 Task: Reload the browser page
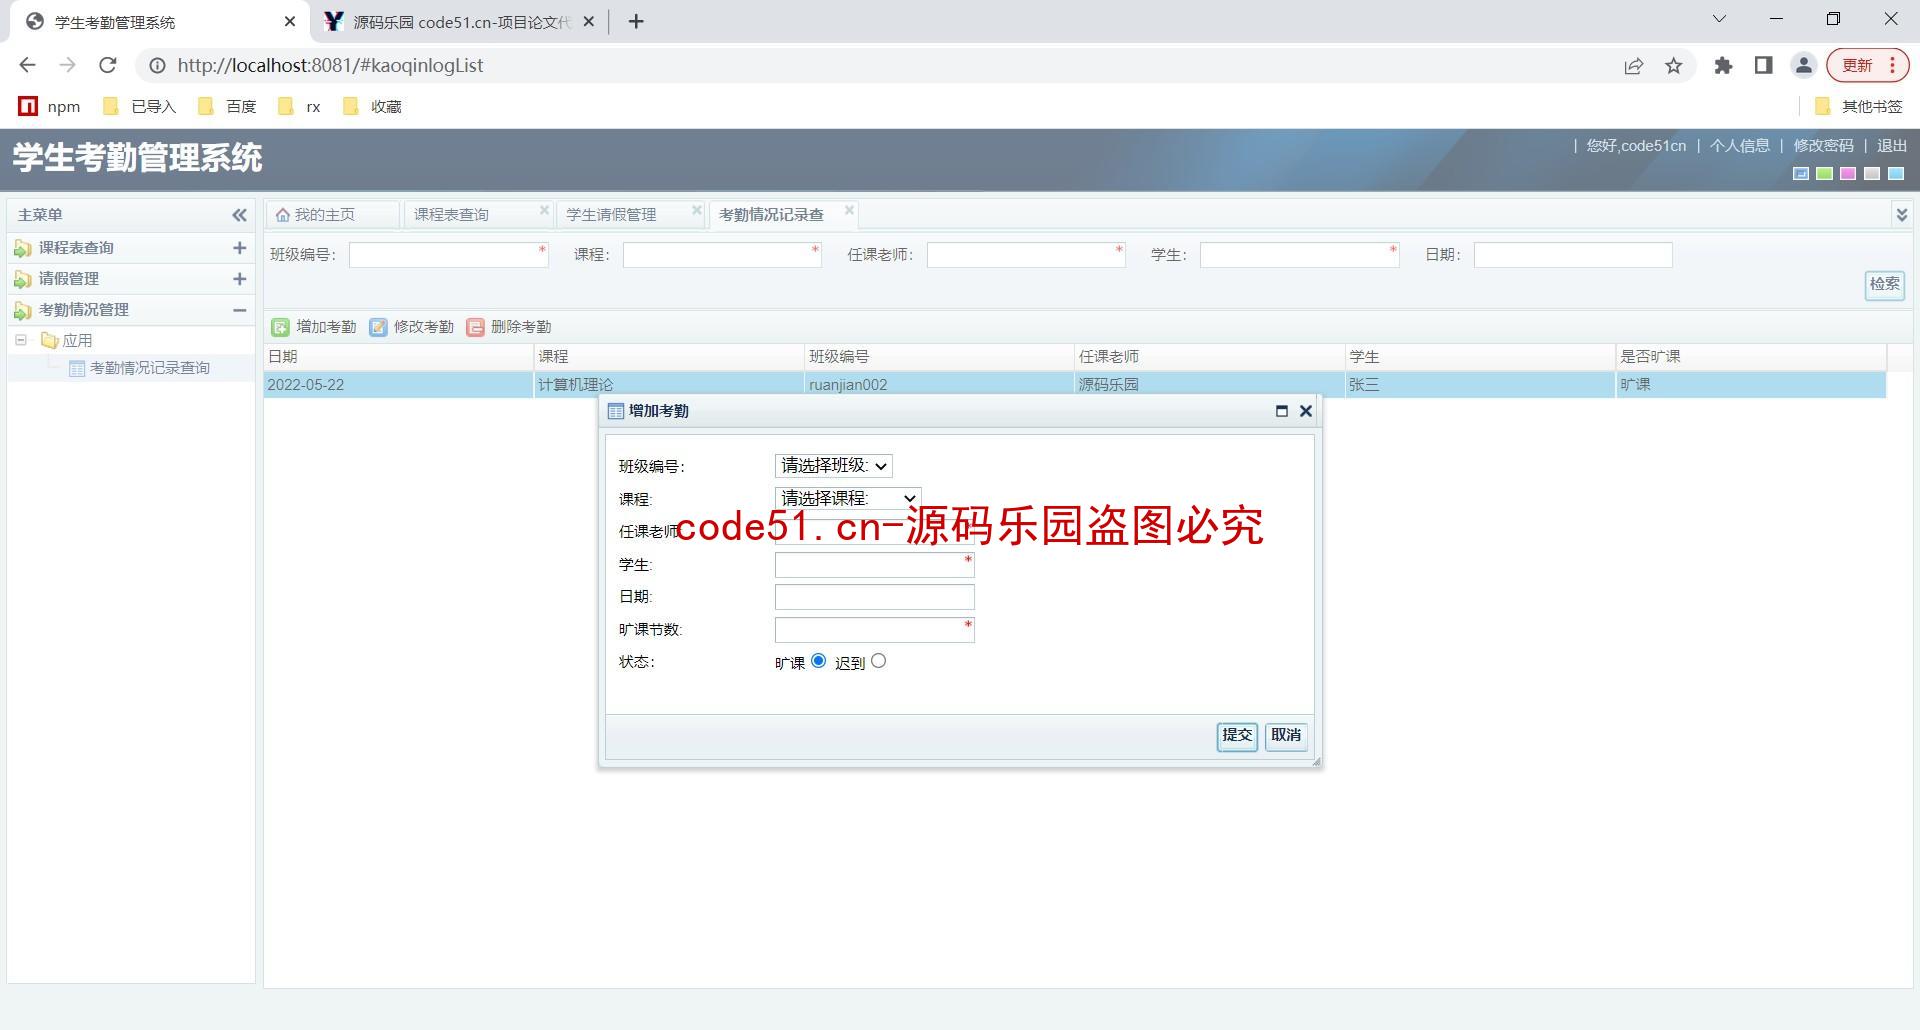point(108,65)
